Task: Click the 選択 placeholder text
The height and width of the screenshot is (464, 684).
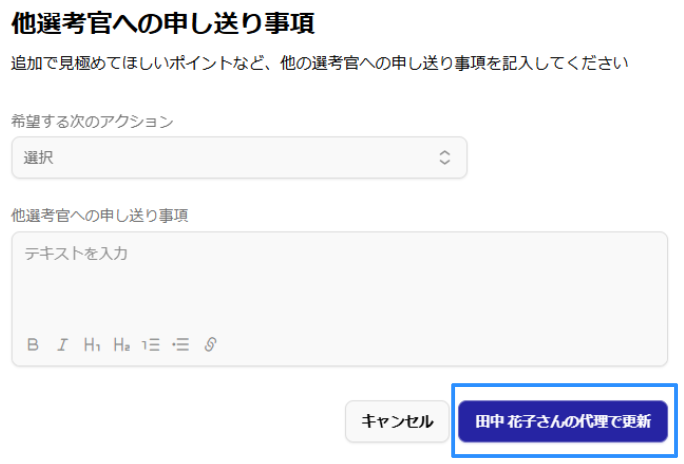Action: (x=38, y=158)
